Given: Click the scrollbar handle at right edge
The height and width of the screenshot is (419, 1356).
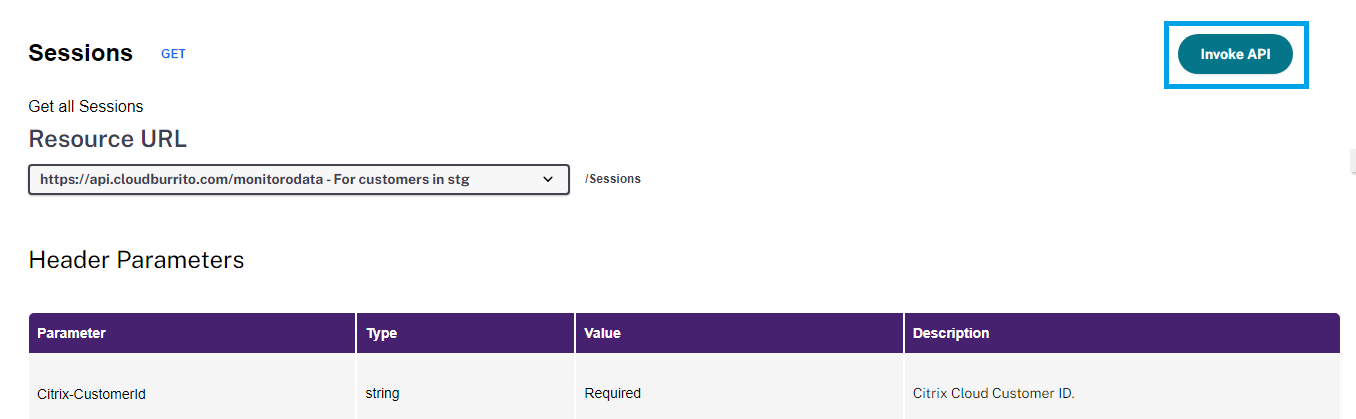Looking at the screenshot, I should [1352, 160].
